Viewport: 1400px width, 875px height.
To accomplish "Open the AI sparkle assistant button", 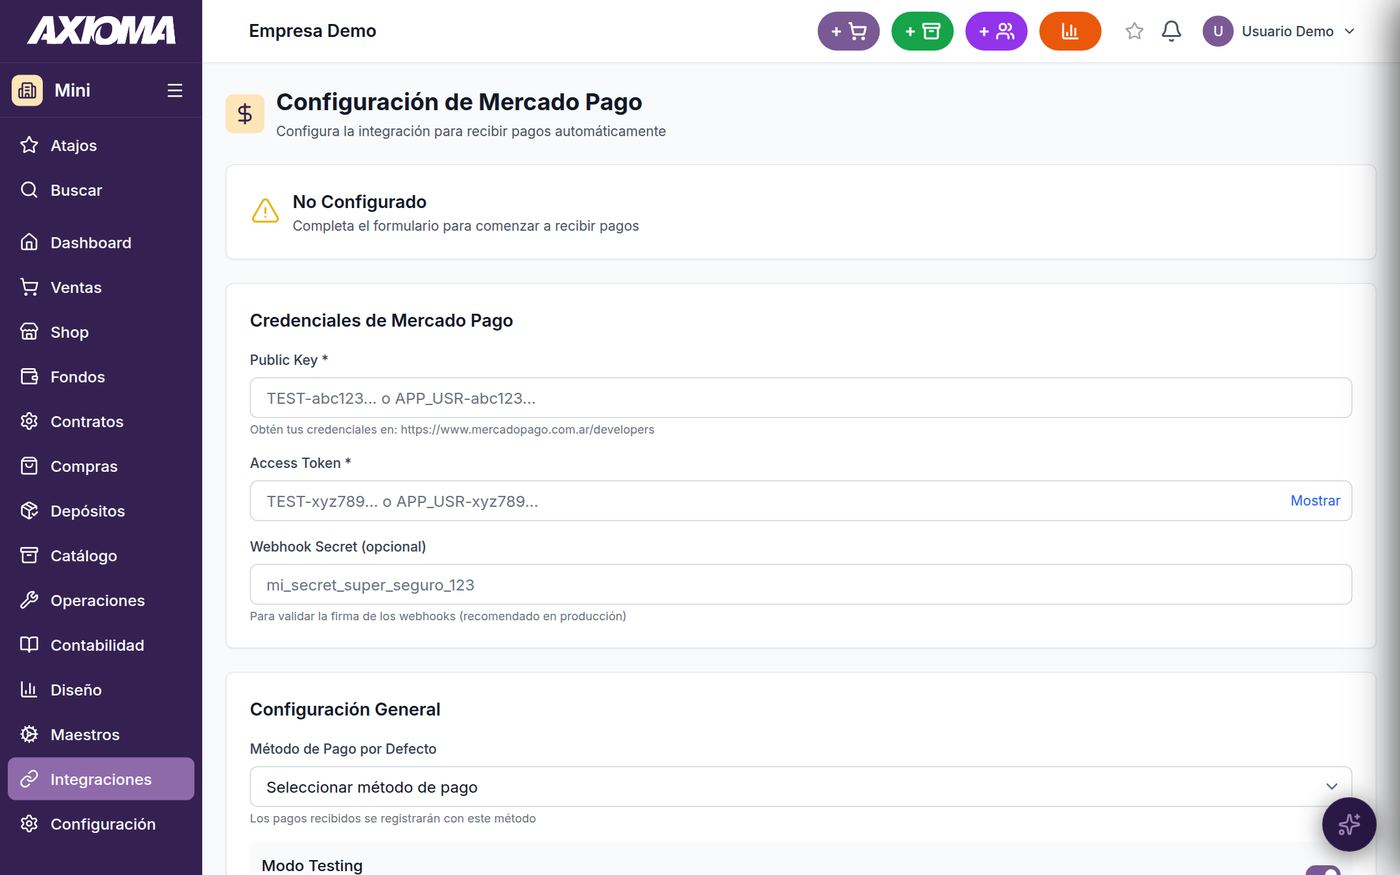I will [x=1349, y=824].
